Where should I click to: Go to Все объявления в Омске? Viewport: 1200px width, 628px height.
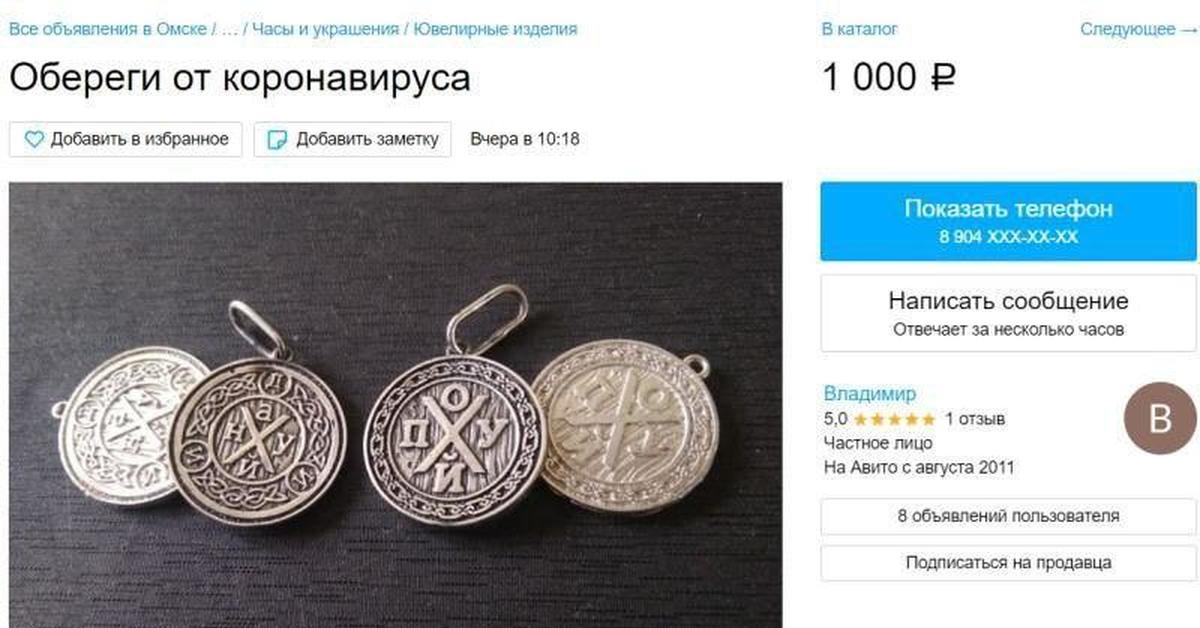[108, 30]
